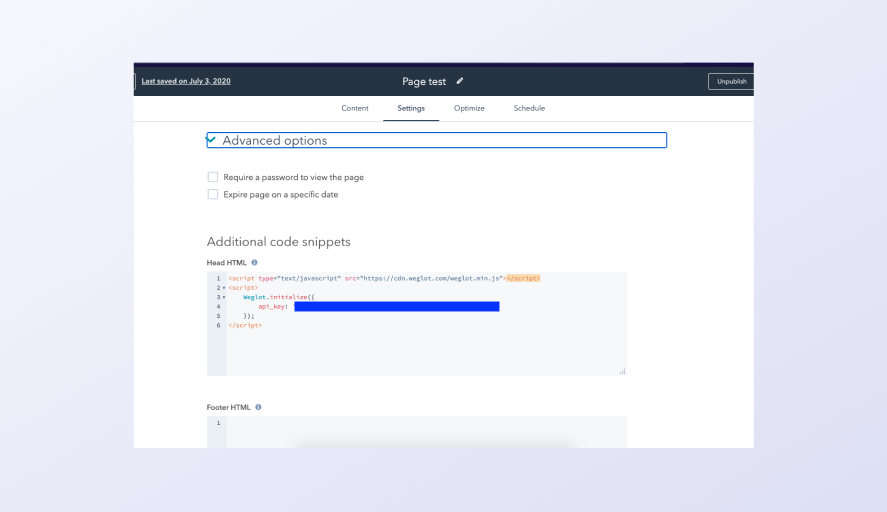The height and width of the screenshot is (512, 887).
Task: Collapse the Advanced options section
Action: click(437, 140)
